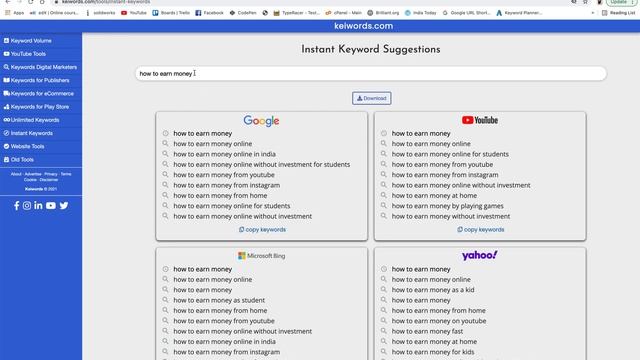Select Bing 'how to earn money online in india'
640x360 pixels.
224,342
